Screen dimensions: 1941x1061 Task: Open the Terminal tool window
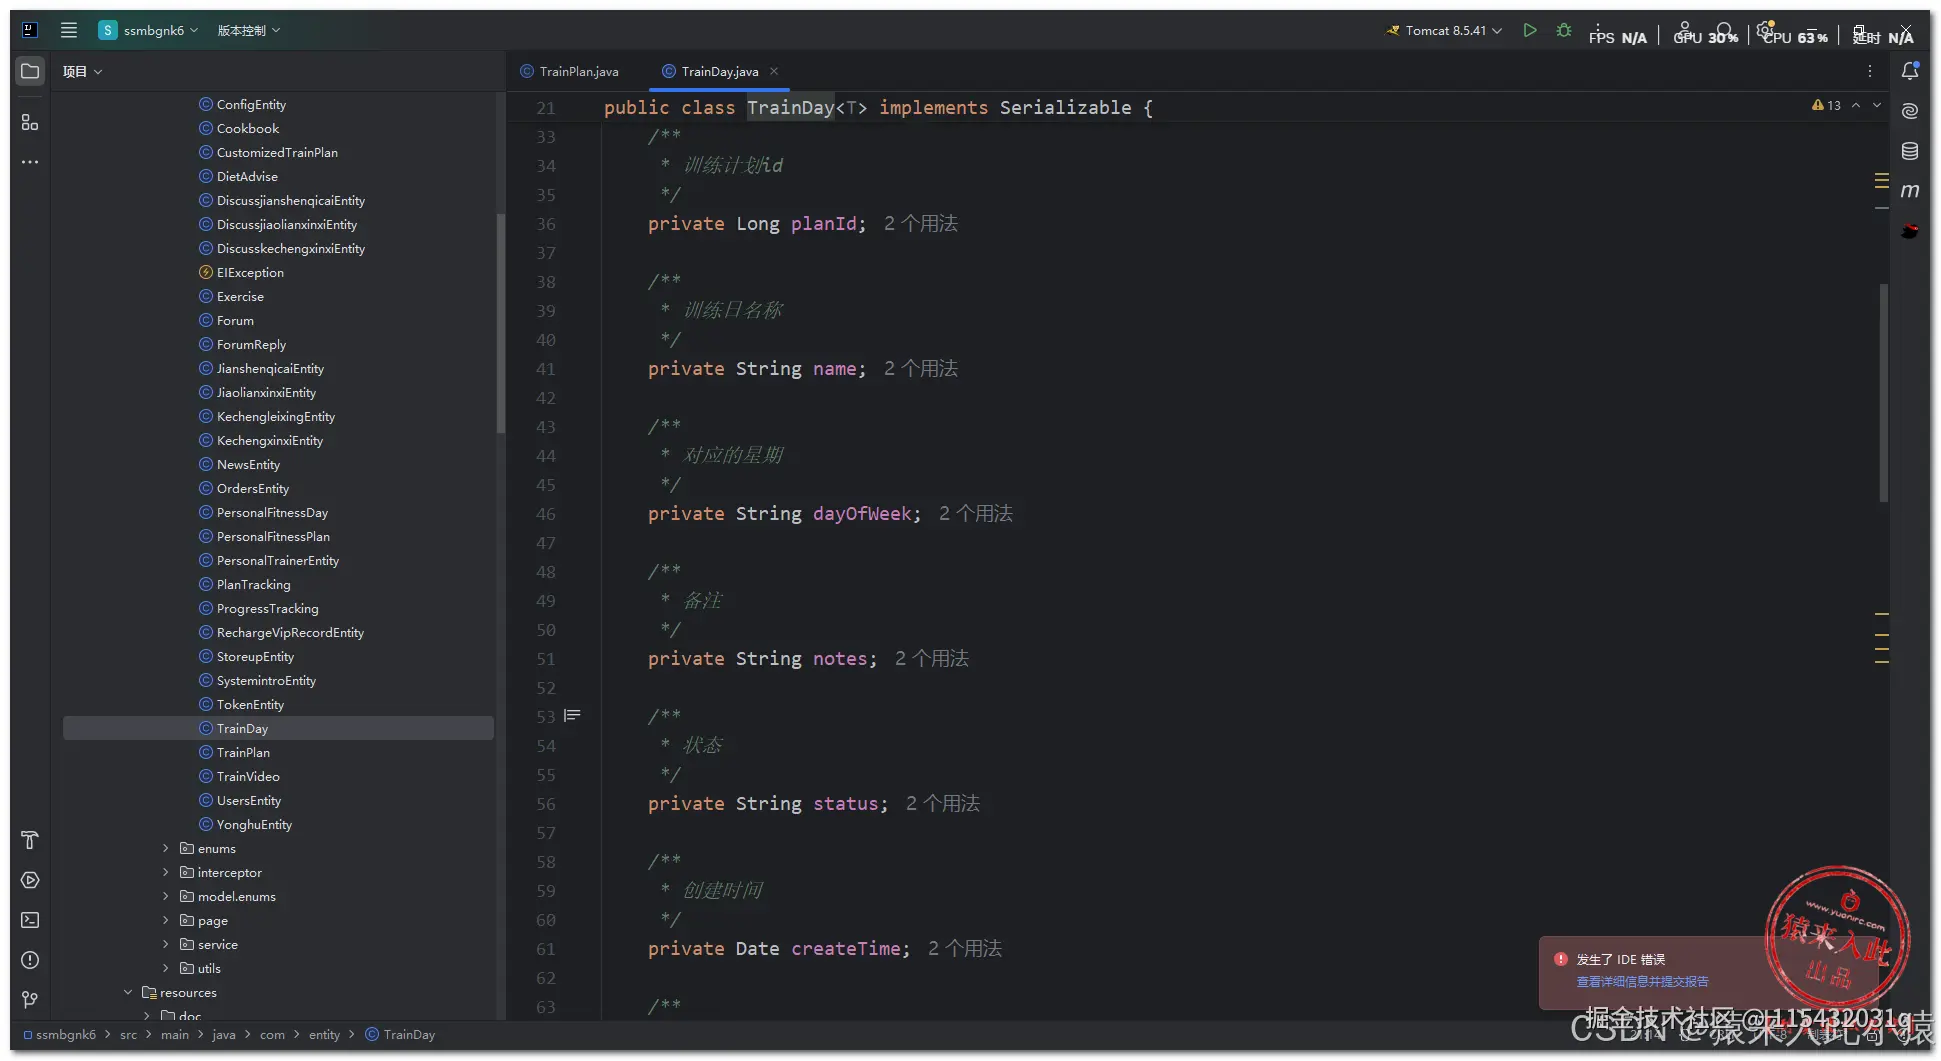pyautogui.click(x=30, y=920)
